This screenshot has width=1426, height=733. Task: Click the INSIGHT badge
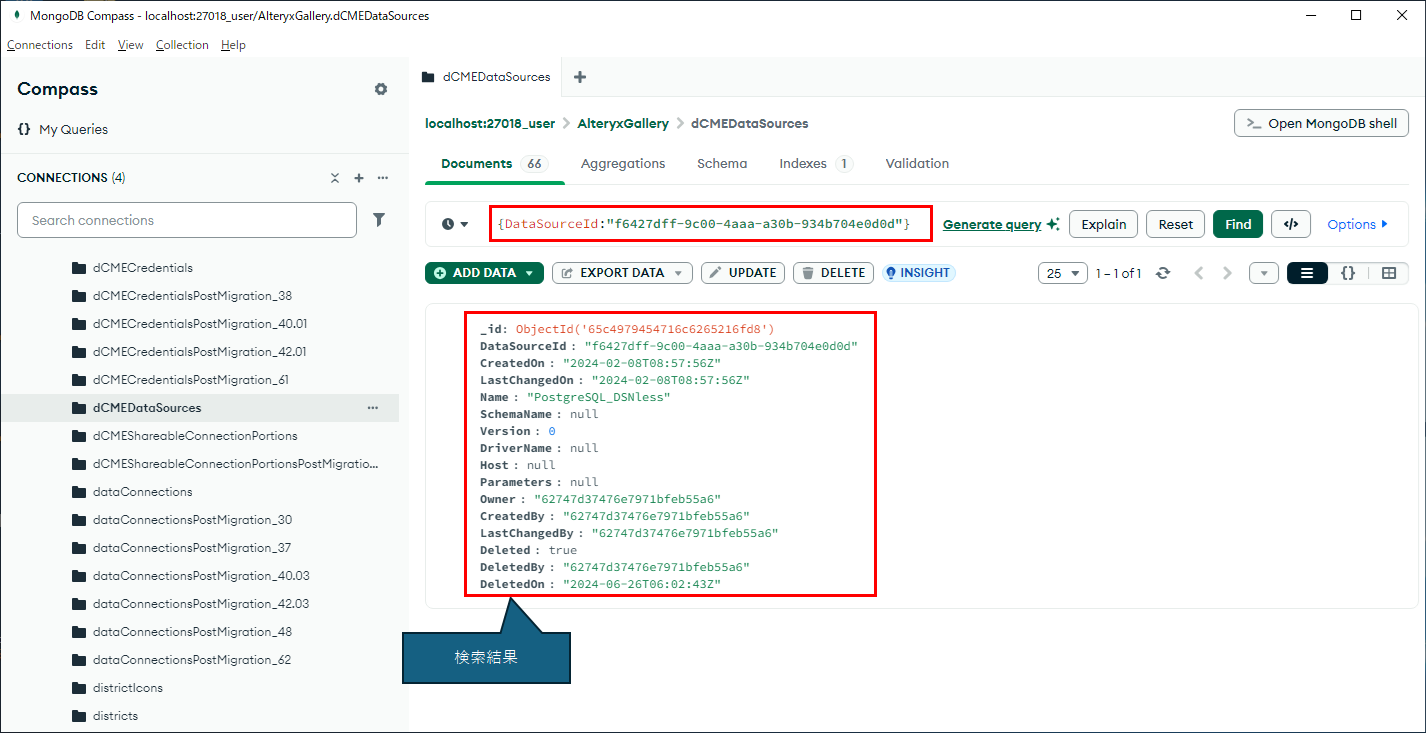918,273
